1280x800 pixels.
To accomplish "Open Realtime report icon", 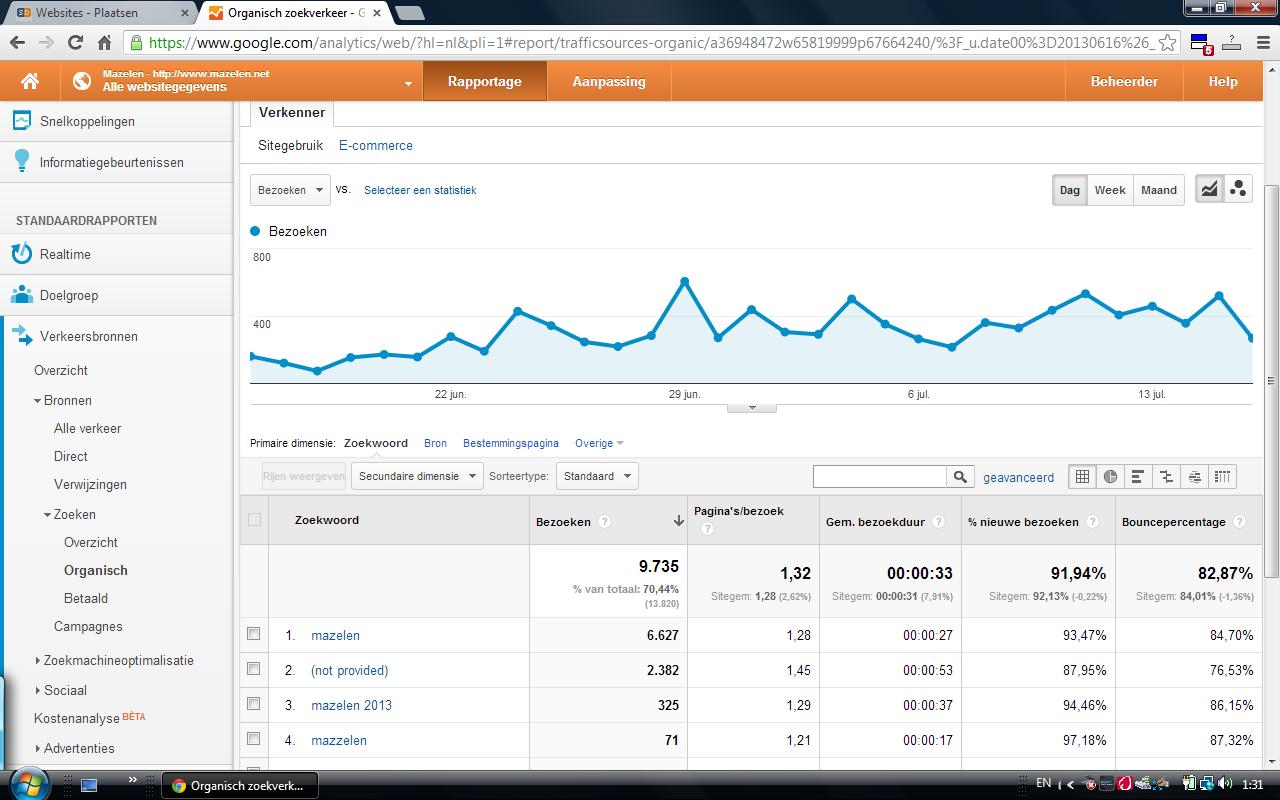I will (x=21, y=254).
